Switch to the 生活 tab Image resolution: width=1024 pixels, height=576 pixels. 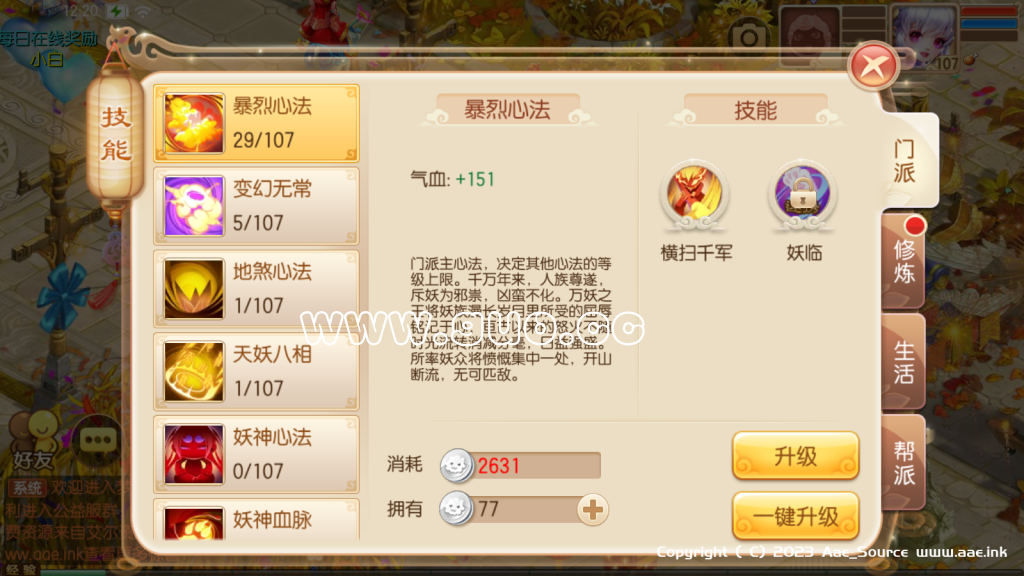[904, 362]
